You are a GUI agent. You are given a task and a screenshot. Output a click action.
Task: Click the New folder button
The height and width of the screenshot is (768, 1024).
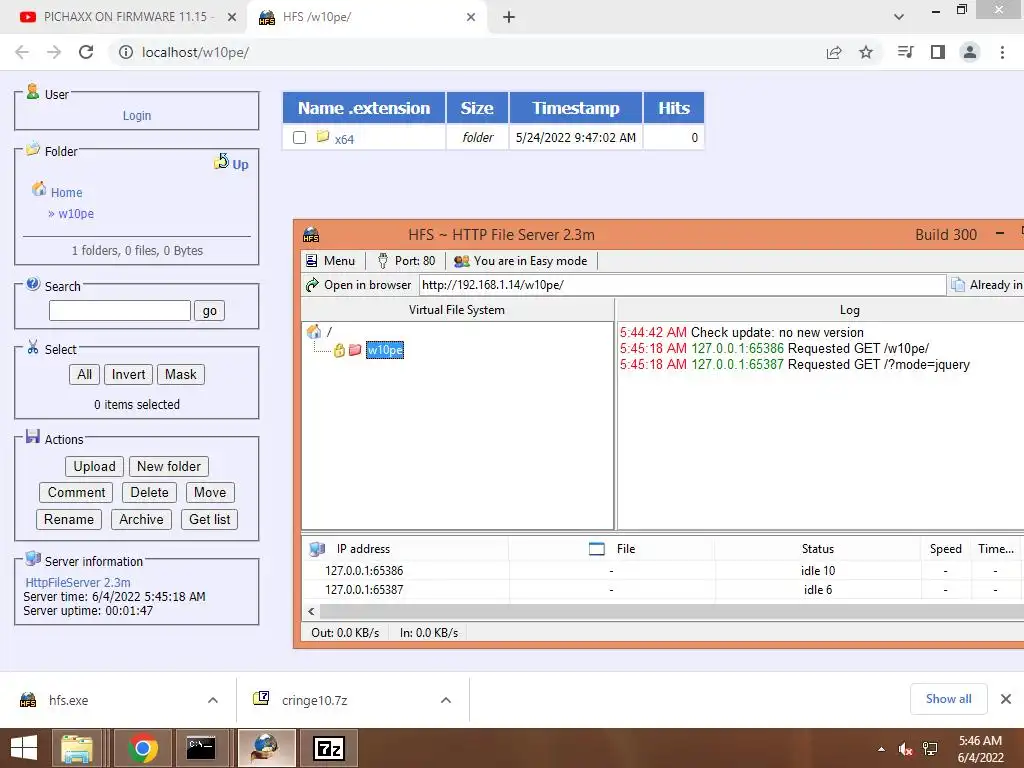pos(168,466)
